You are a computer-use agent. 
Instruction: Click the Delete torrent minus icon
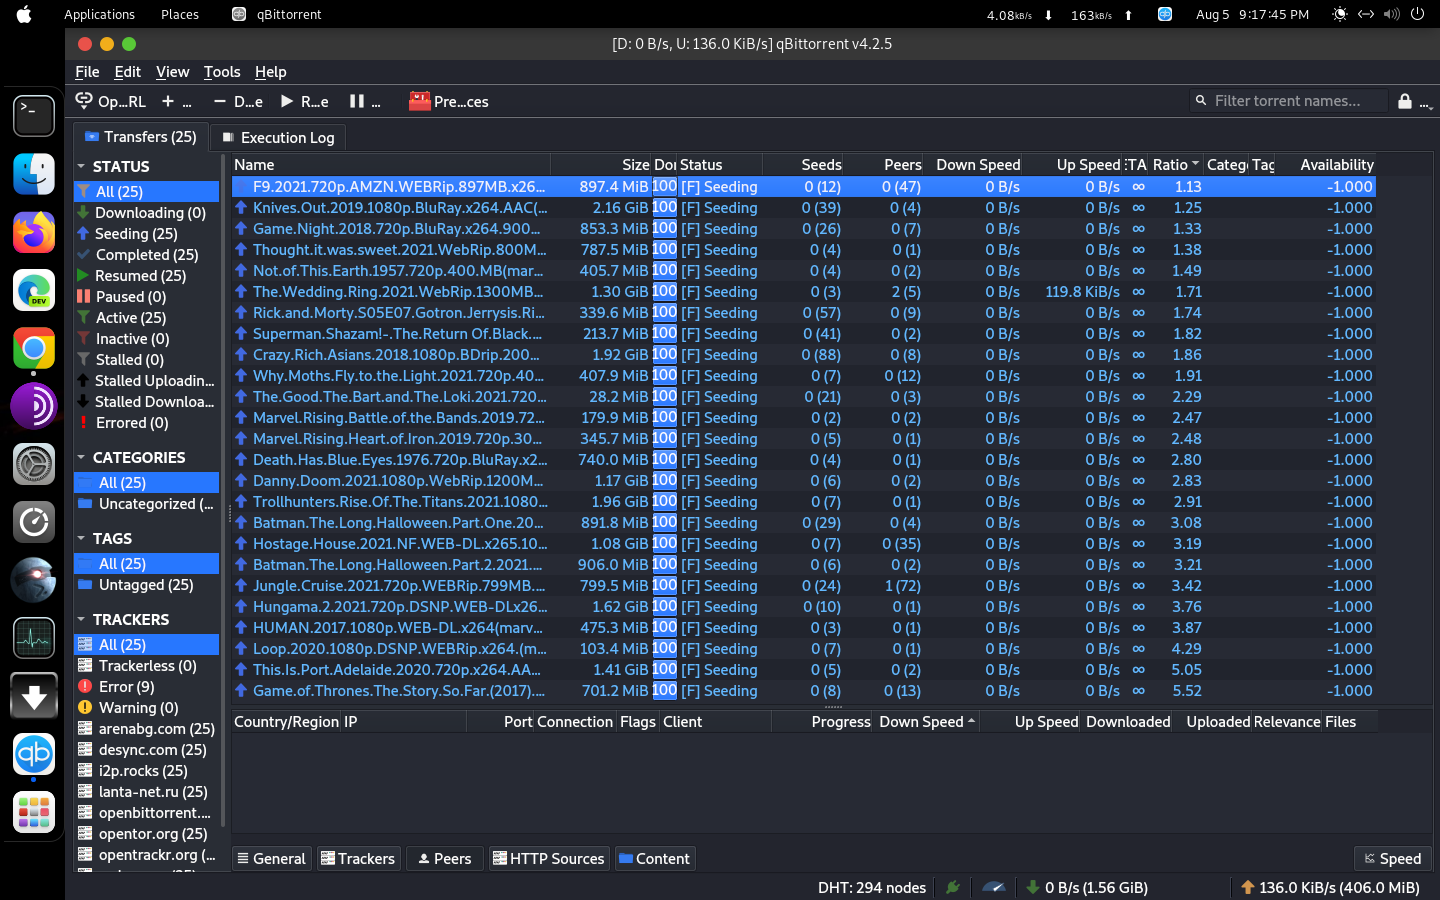pos(220,101)
